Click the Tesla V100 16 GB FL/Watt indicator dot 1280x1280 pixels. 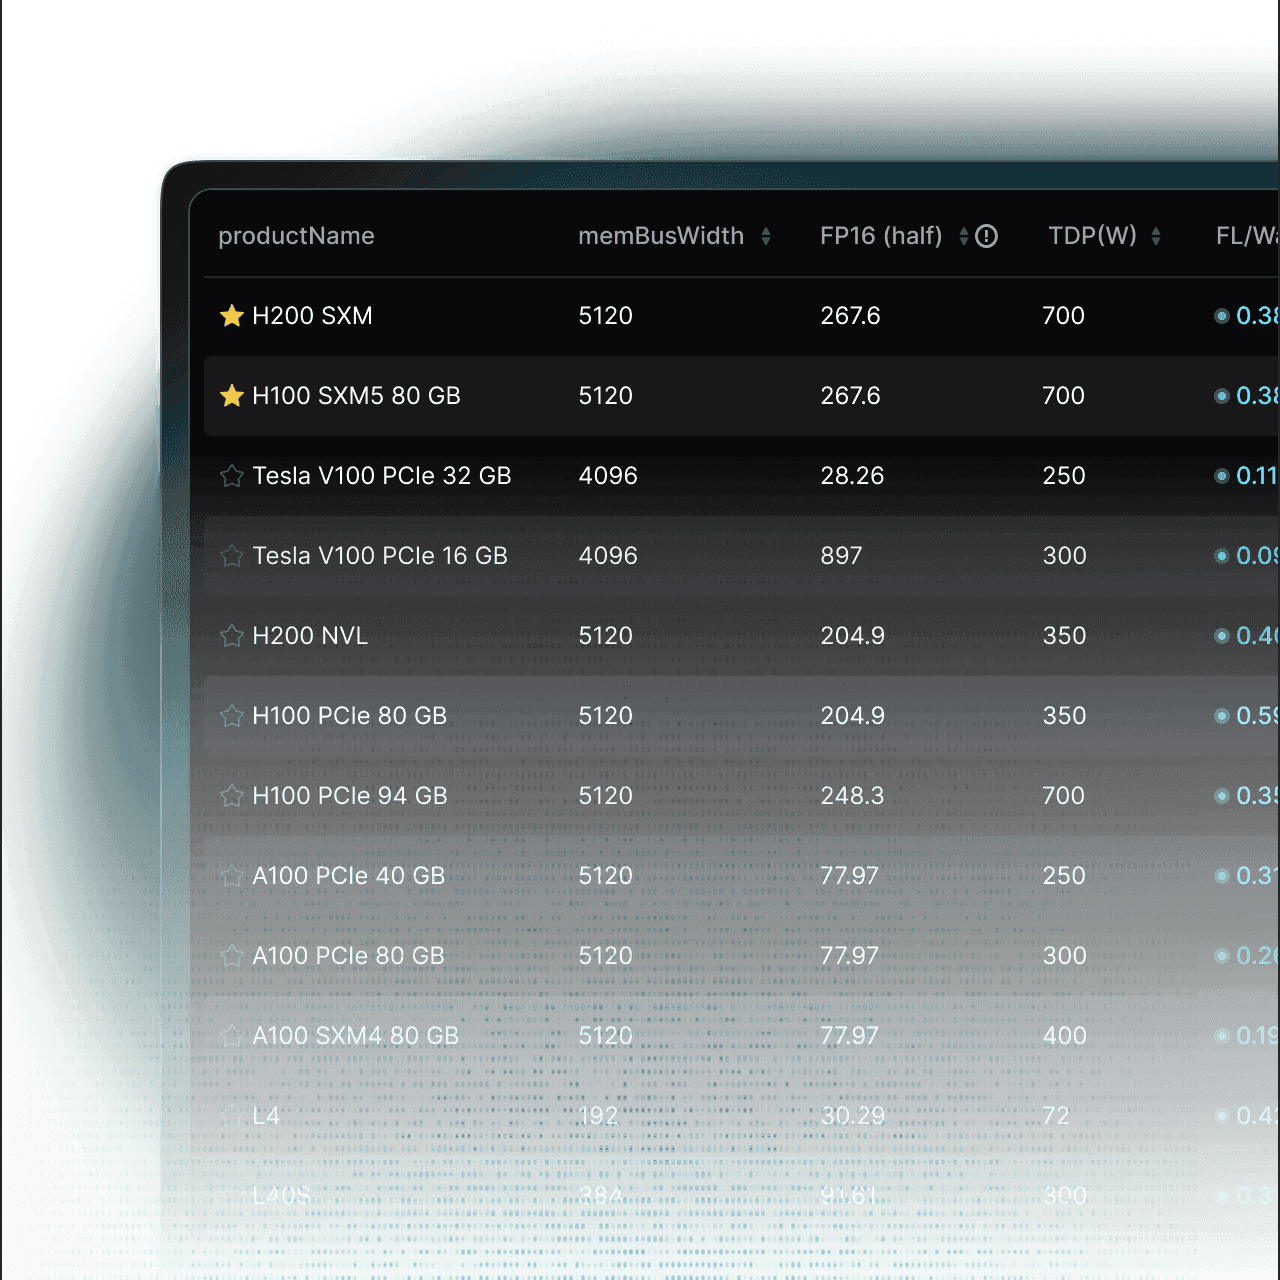1222,556
